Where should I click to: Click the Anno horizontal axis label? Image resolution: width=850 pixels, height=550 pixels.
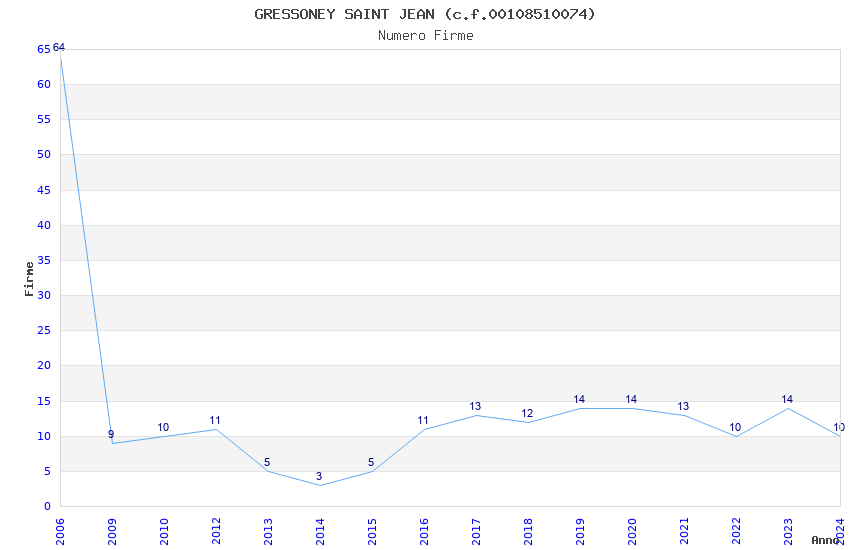(824, 540)
